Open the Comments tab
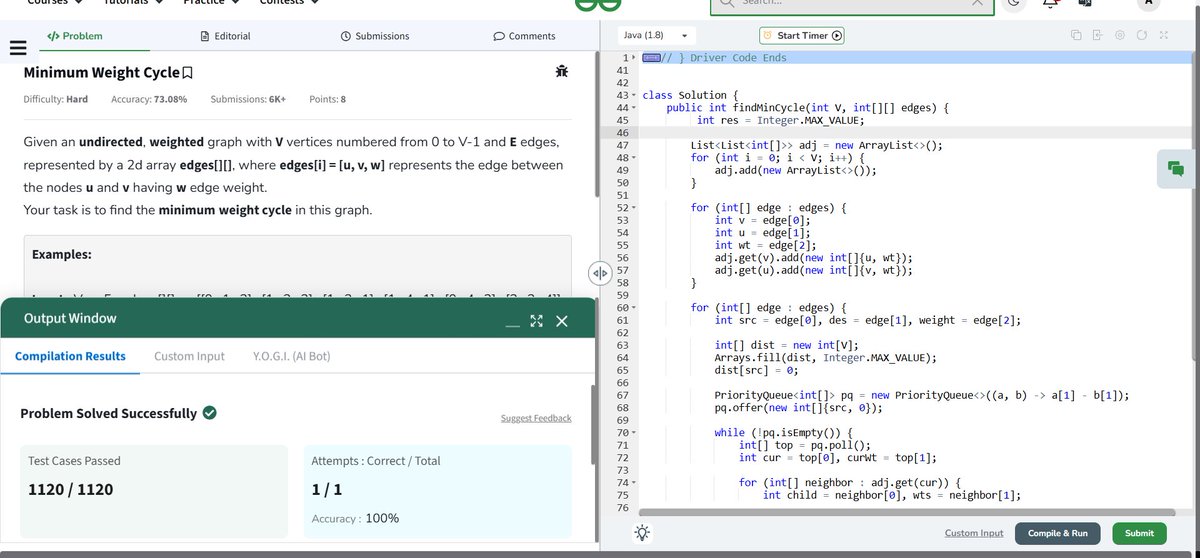The width and height of the screenshot is (1200, 558). [x=525, y=36]
